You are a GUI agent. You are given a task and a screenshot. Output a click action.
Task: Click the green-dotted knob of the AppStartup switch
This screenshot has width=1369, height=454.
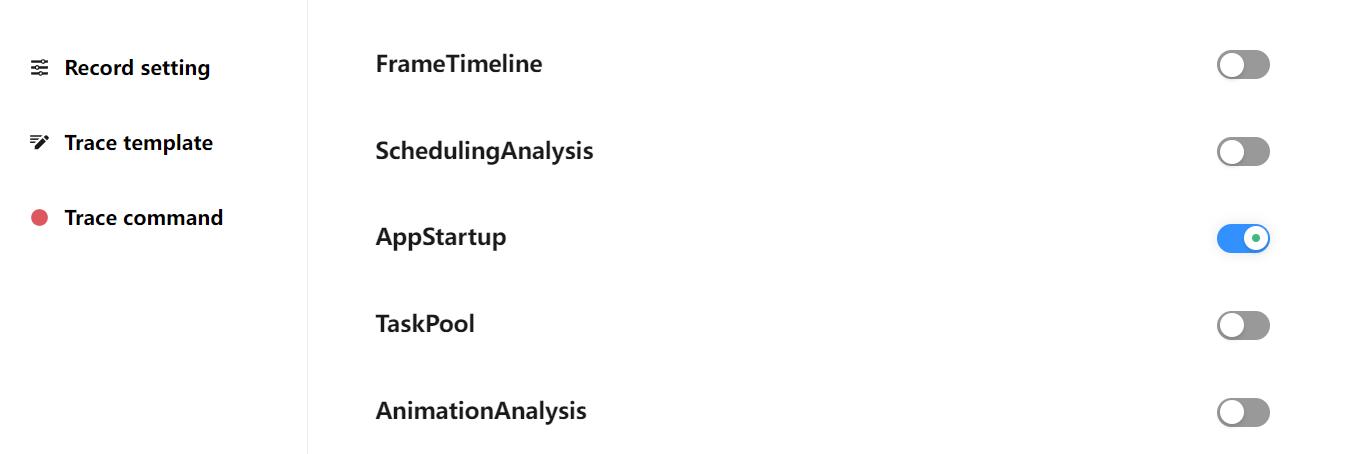[1256, 239]
